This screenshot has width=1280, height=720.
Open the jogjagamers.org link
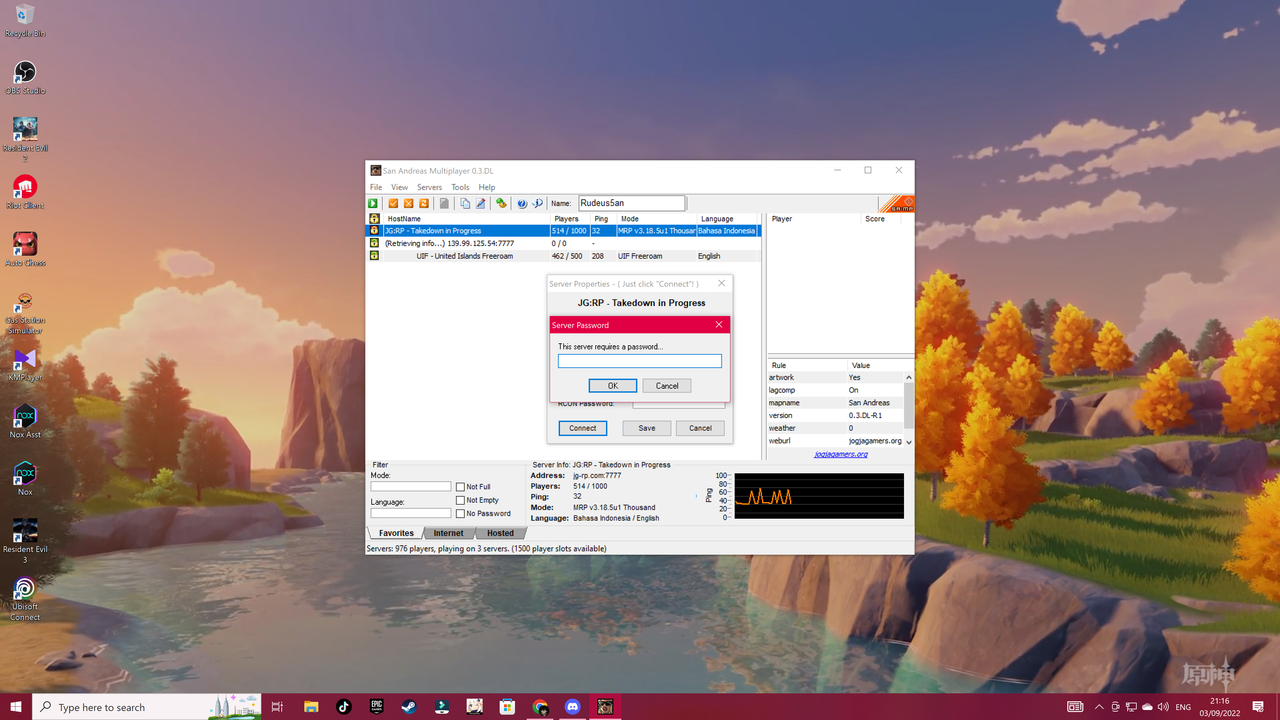pos(840,454)
